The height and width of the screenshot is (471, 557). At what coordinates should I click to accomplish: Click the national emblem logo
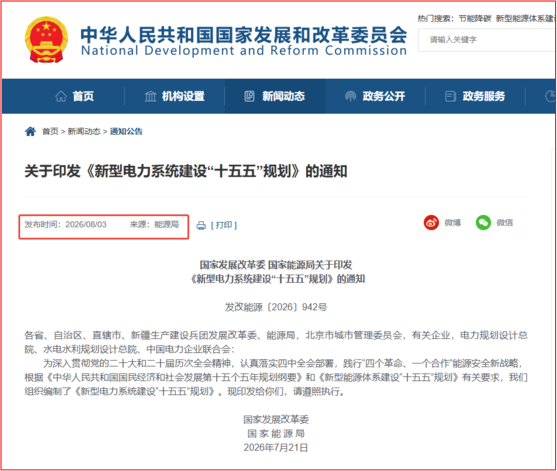46,39
